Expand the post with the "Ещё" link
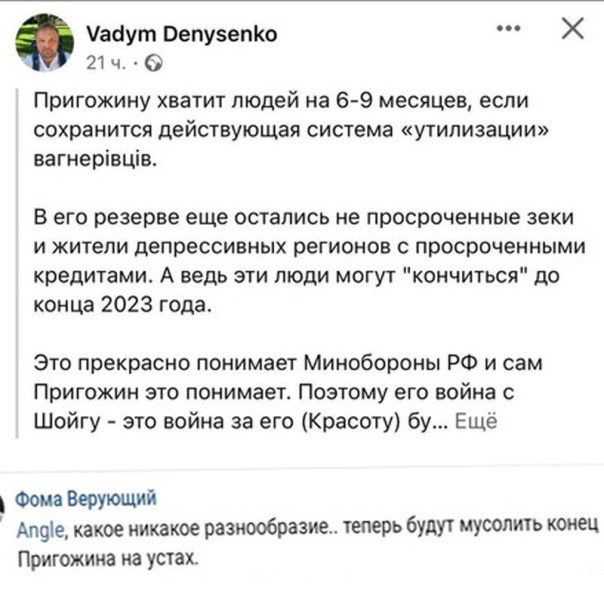 476,422
